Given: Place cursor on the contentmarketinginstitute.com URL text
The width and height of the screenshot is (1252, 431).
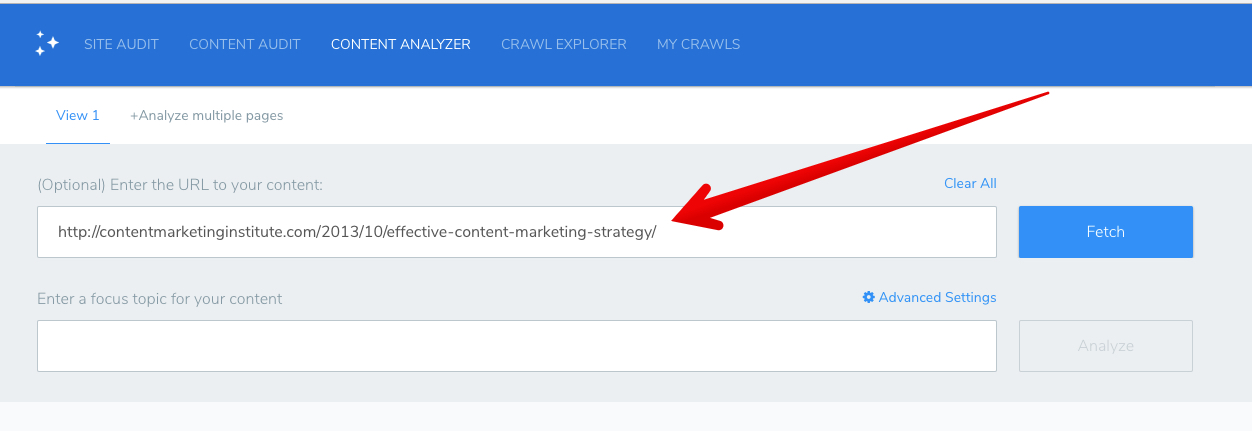Looking at the screenshot, I should click(356, 232).
